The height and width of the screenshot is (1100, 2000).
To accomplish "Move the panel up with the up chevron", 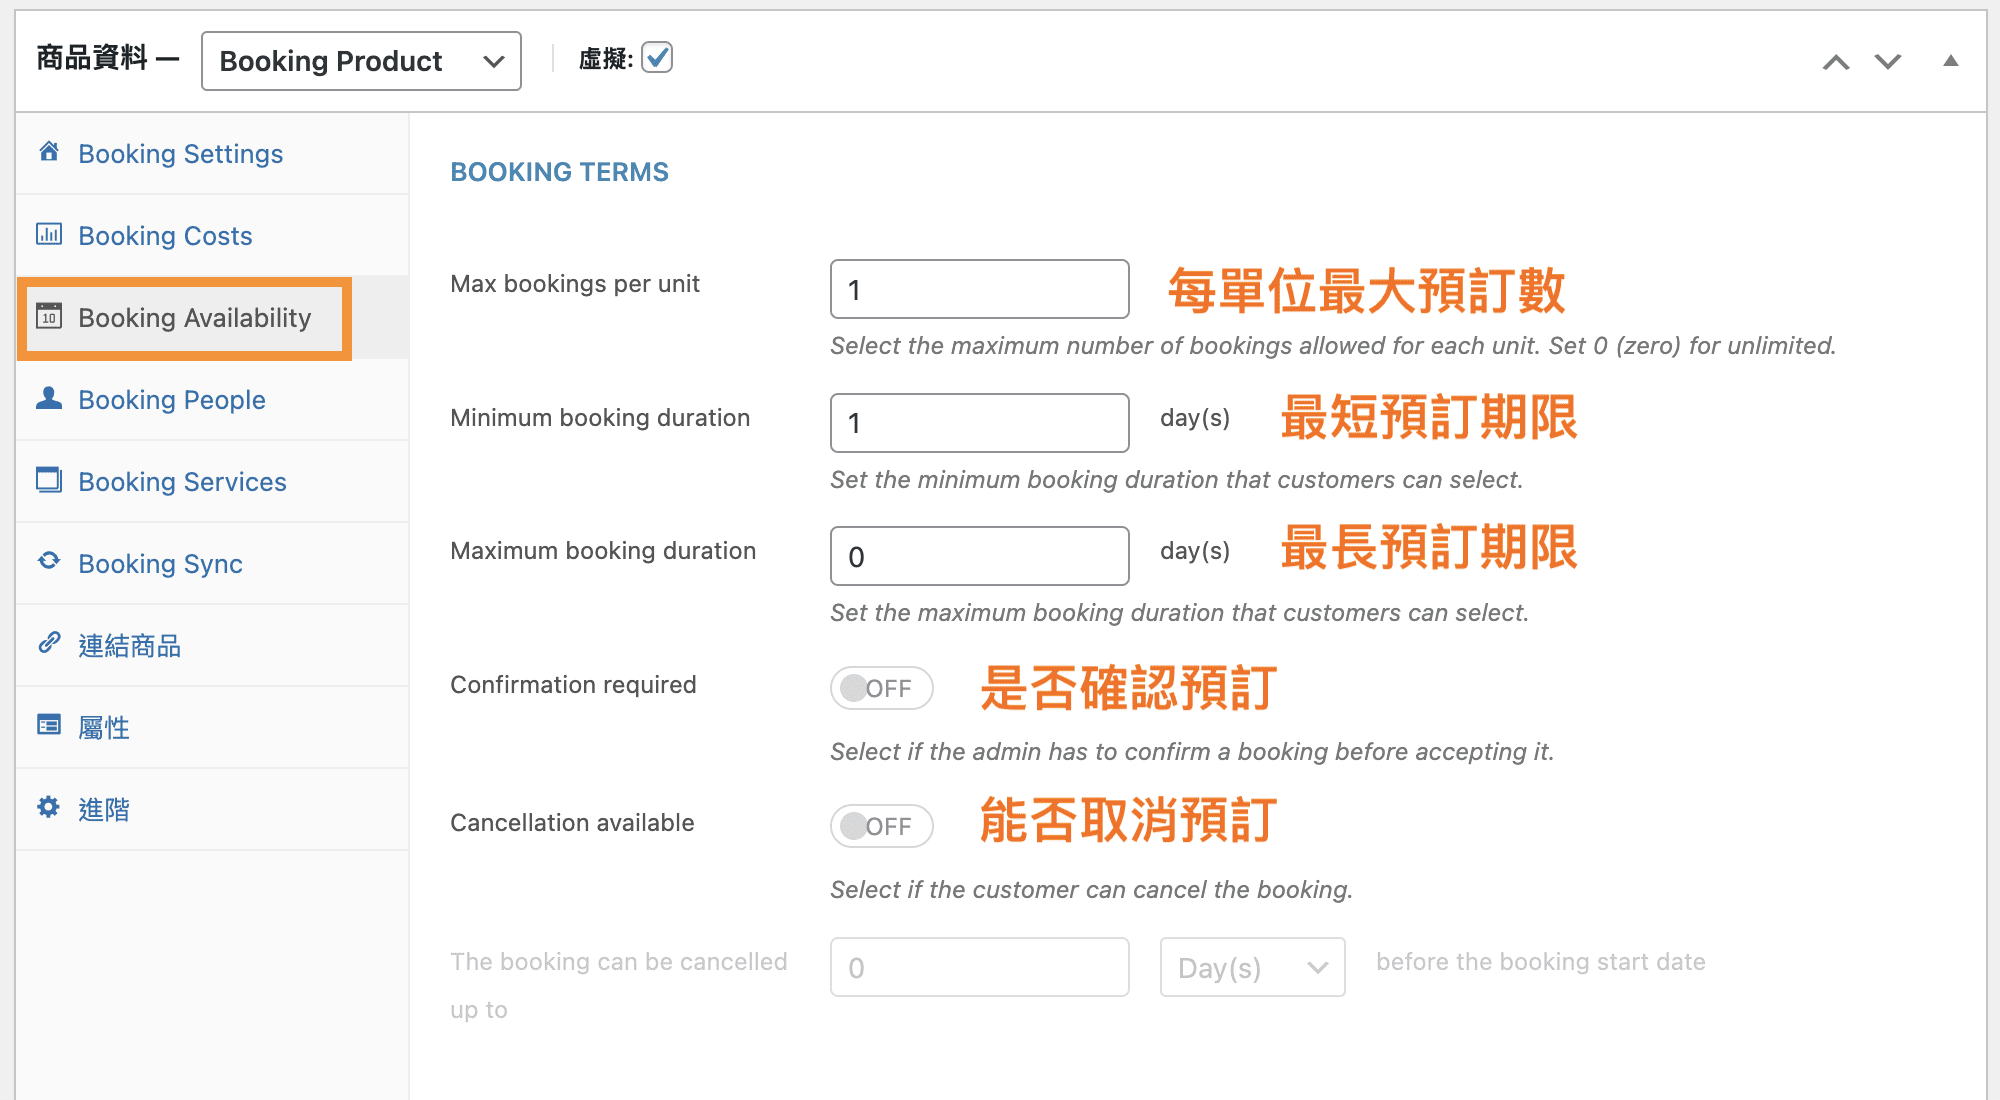I will click(x=1836, y=62).
